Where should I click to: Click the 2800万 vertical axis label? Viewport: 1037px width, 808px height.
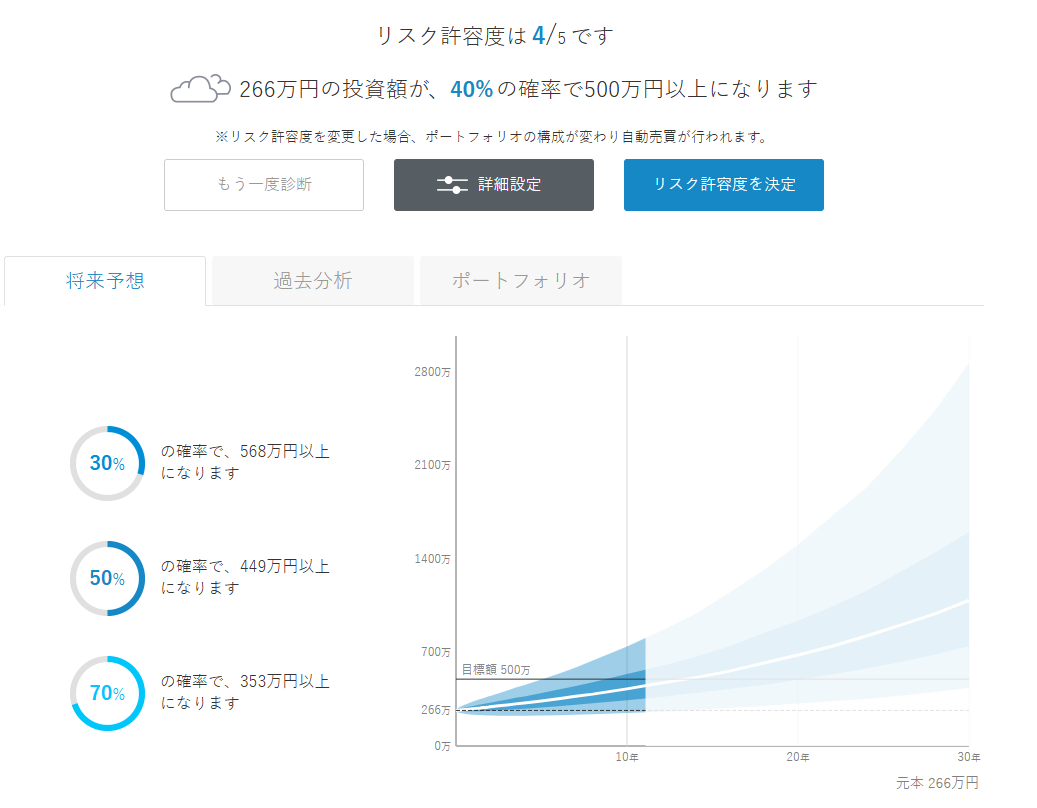[435, 371]
